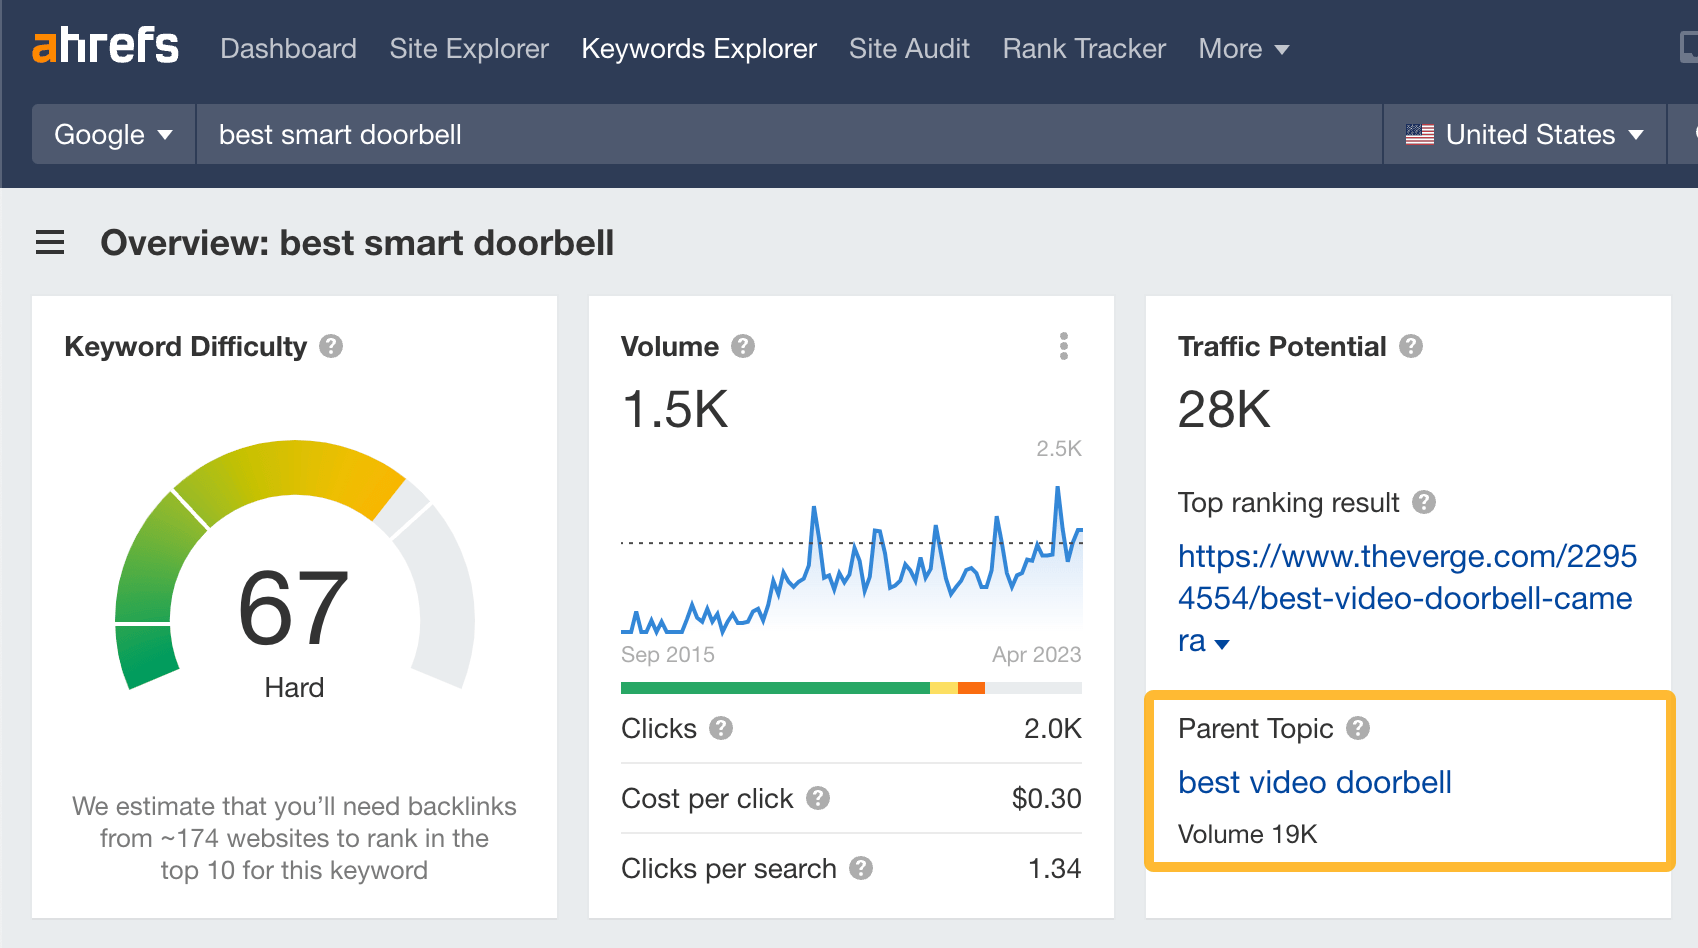Click the Keyword Difficulty help icon
The width and height of the screenshot is (1698, 948).
point(331,347)
